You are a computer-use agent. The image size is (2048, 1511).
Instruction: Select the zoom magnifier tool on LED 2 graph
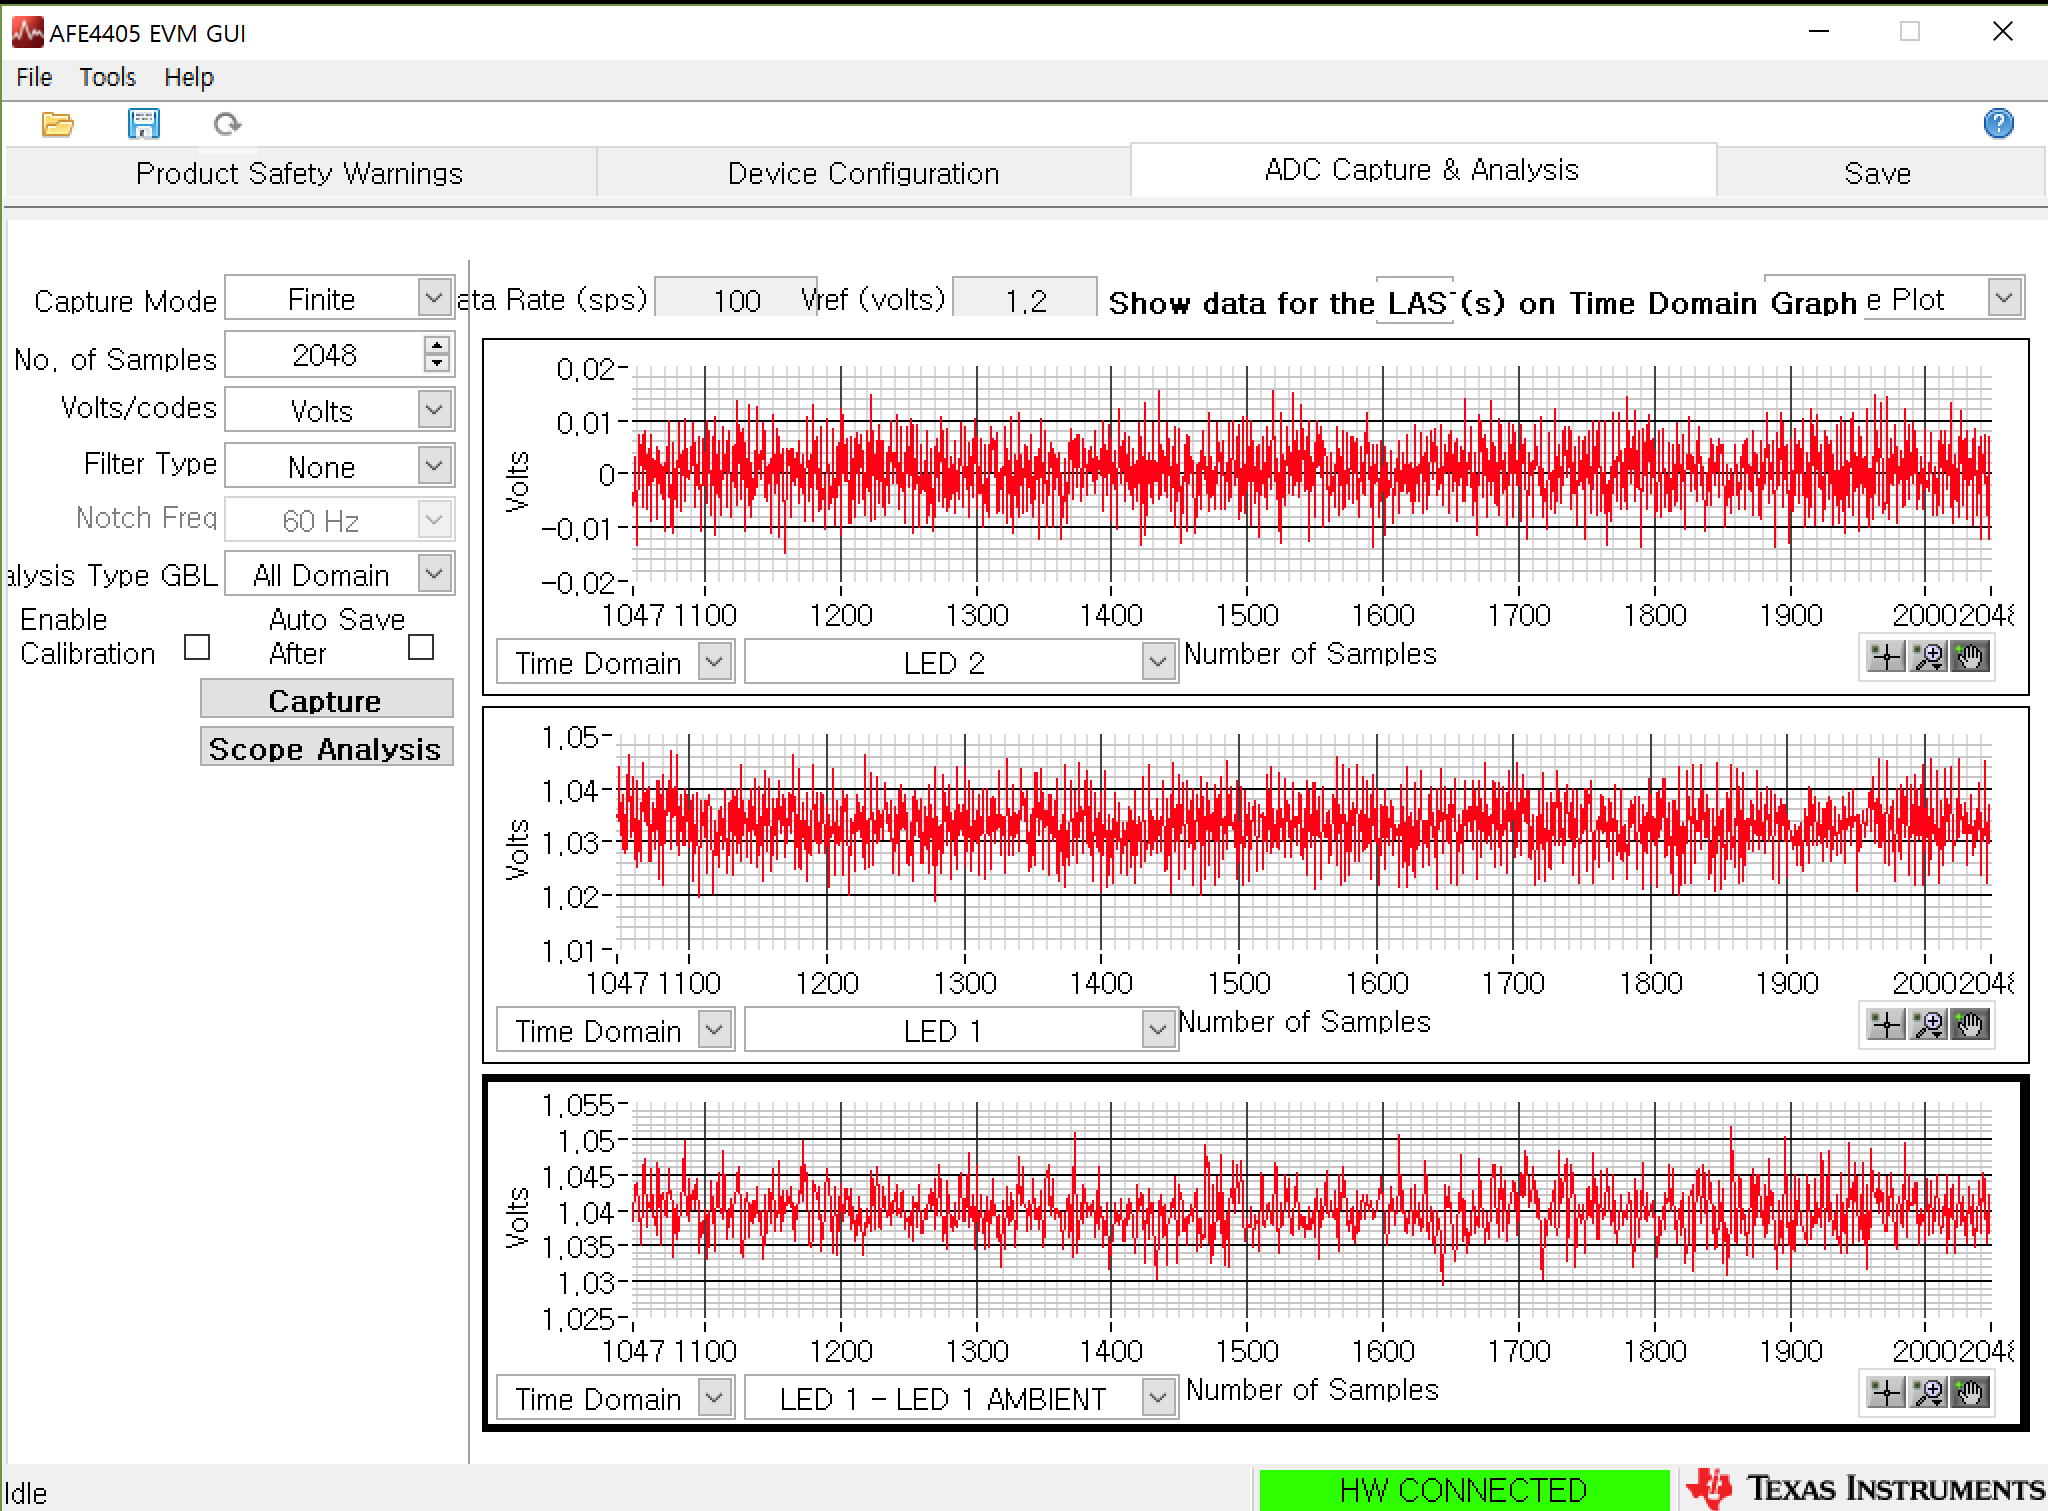pos(1928,657)
